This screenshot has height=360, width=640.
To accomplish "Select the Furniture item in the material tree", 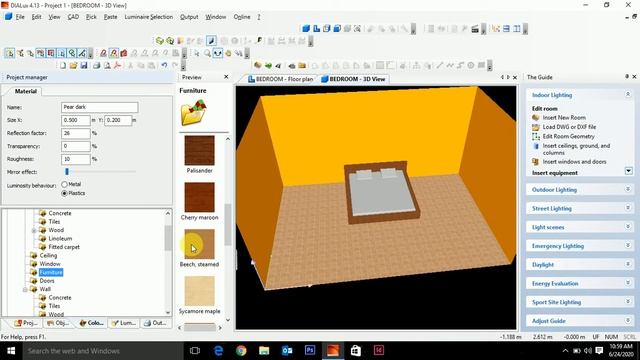I will pyautogui.click(x=51, y=273).
